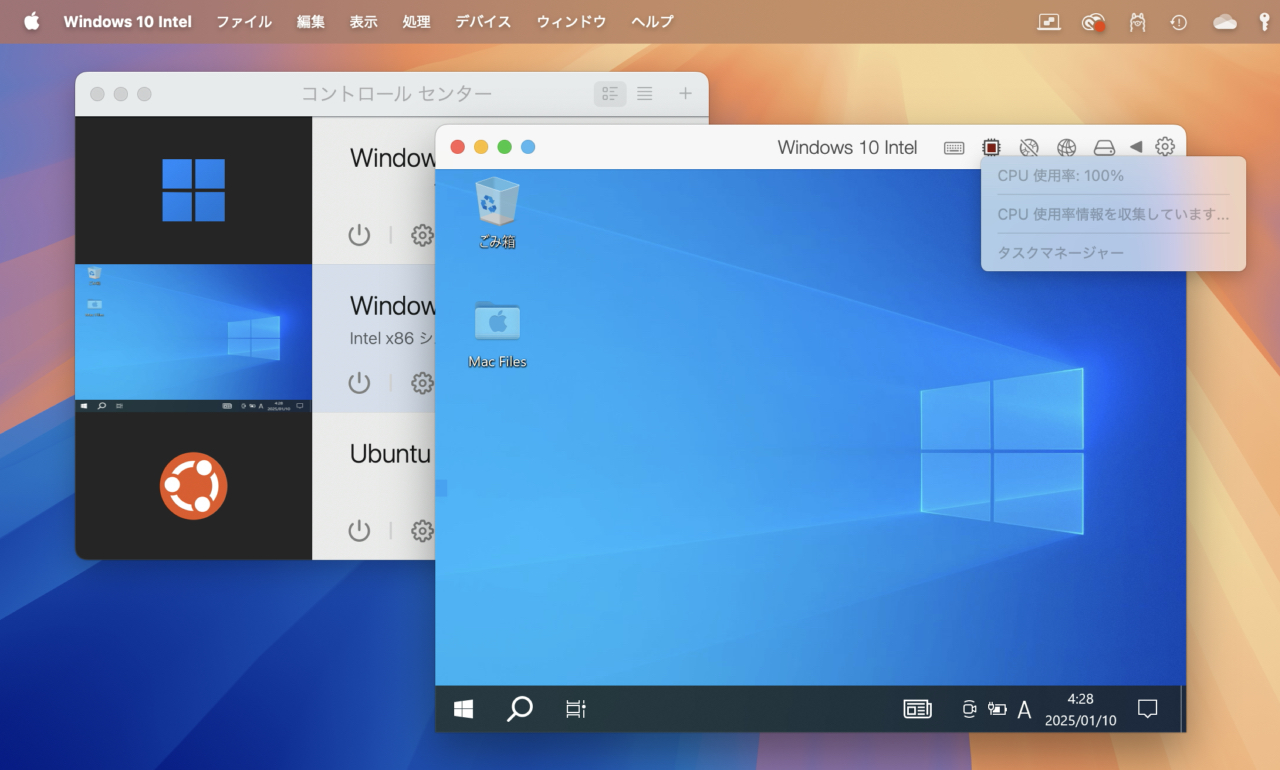Click the red CPU usage chip icon

coord(991,148)
